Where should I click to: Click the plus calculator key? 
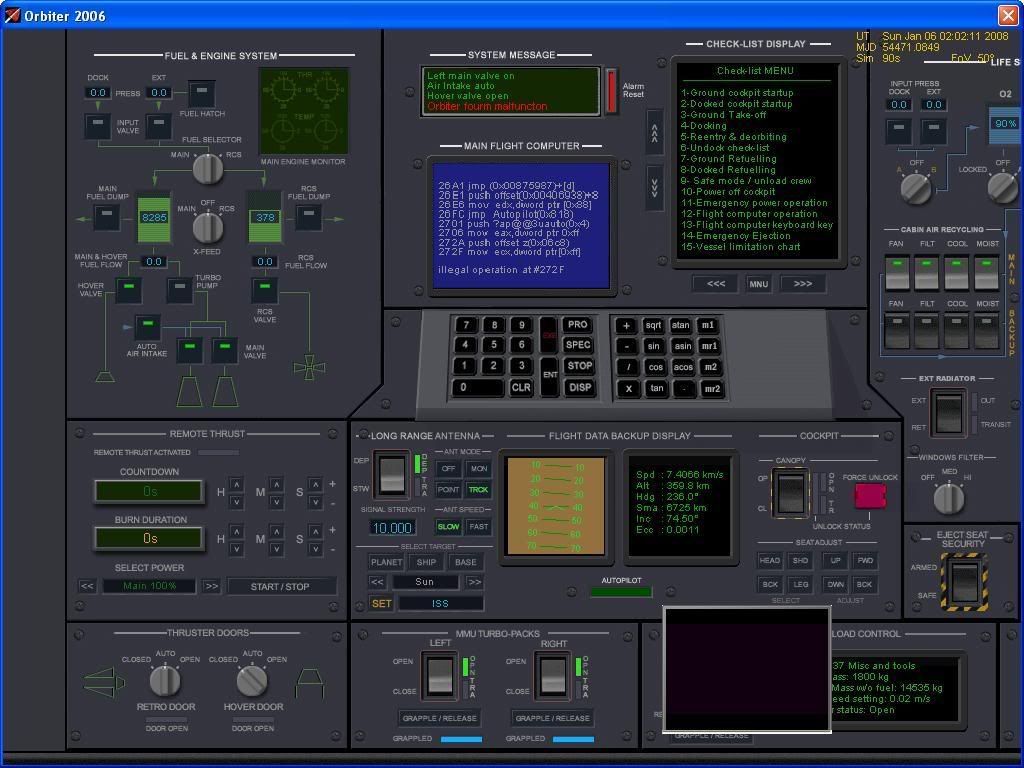pyautogui.click(x=626, y=325)
